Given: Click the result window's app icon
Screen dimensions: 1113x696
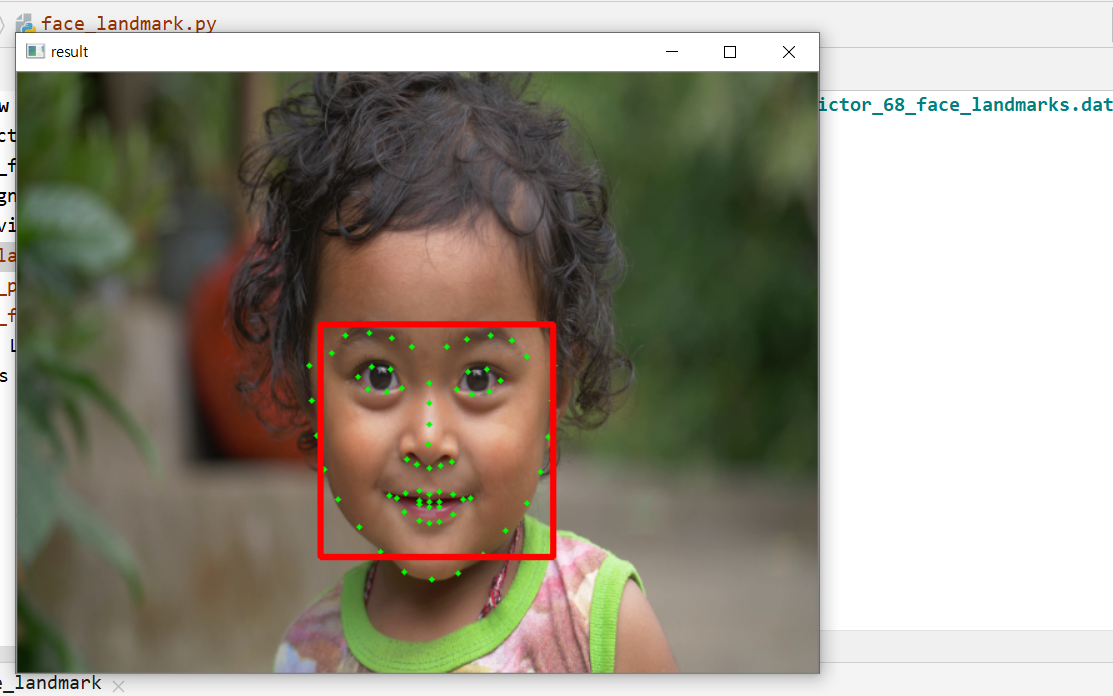Looking at the screenshot, I should click(35, 52).
